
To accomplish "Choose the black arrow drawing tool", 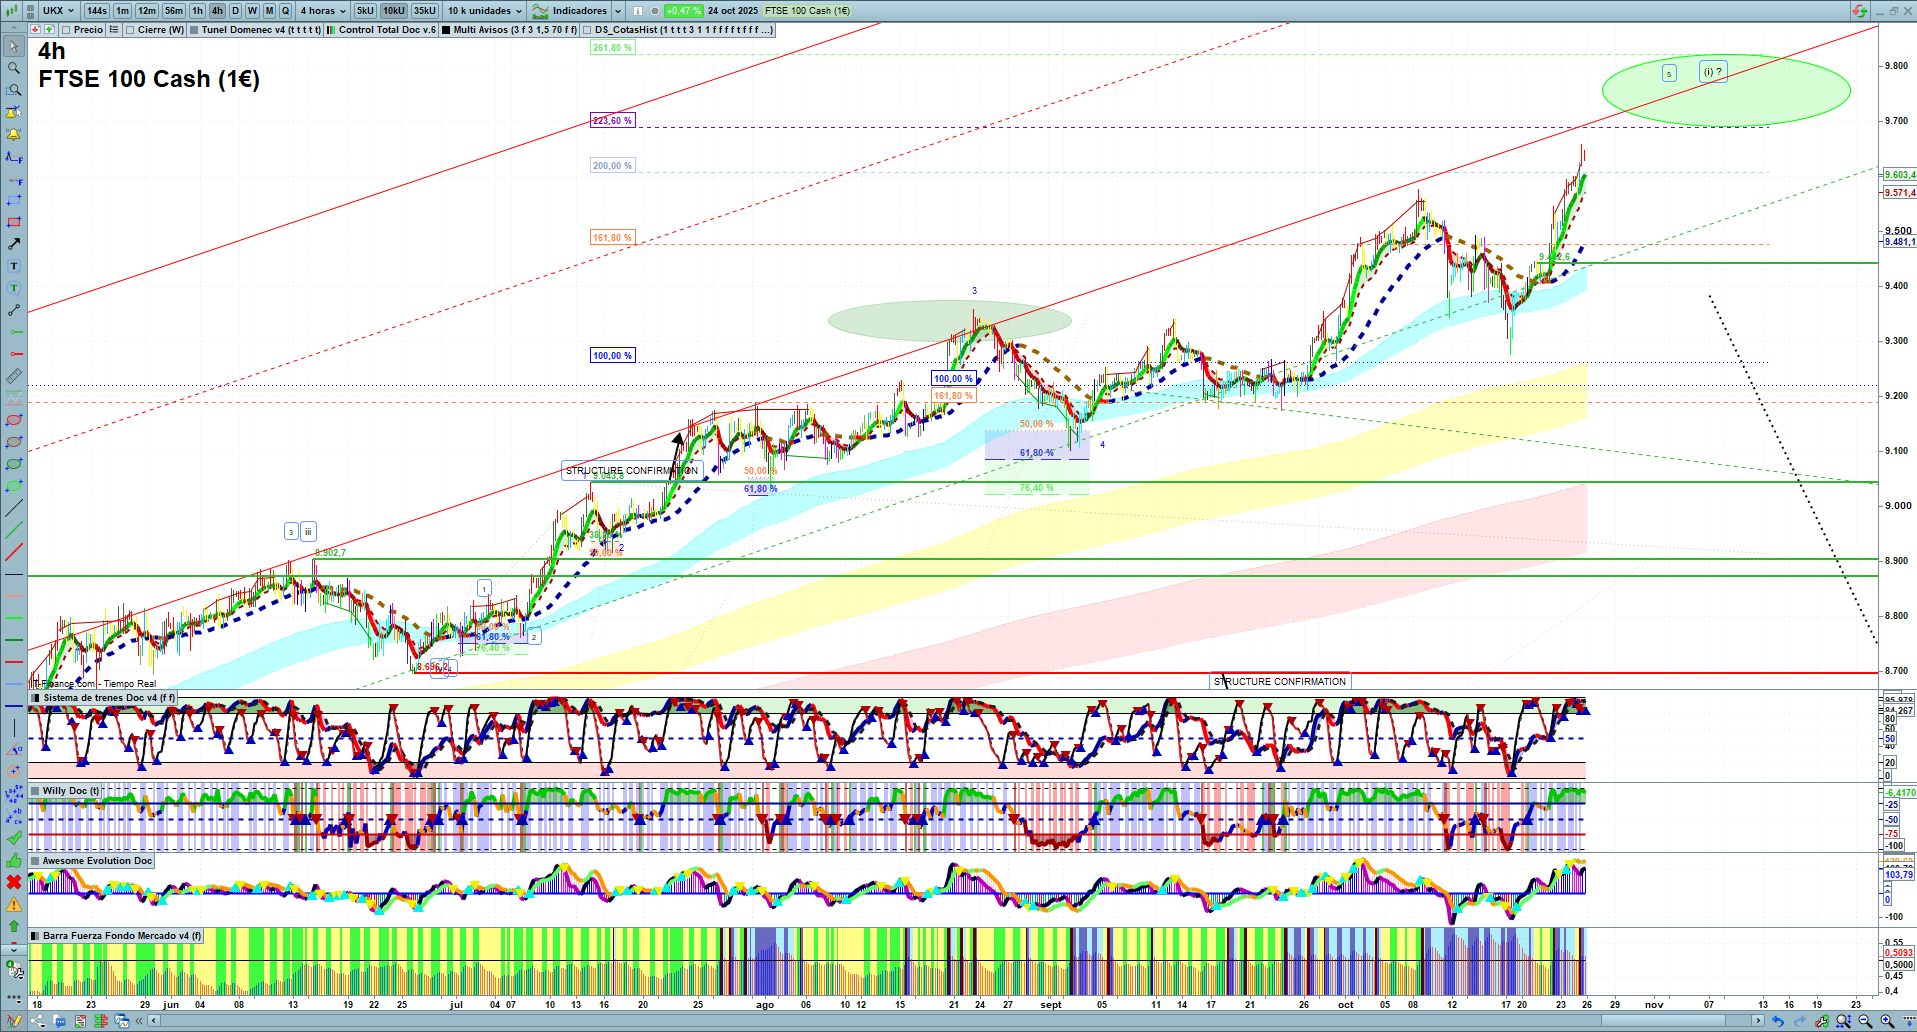I will pos(14,244).
